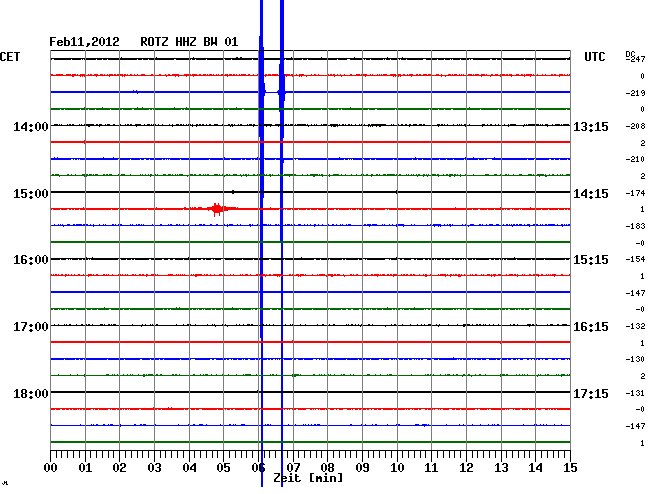The height and width of the screenshot is (494, 650).
Task: Click the DC offset value -130
Action: (635, 360)
